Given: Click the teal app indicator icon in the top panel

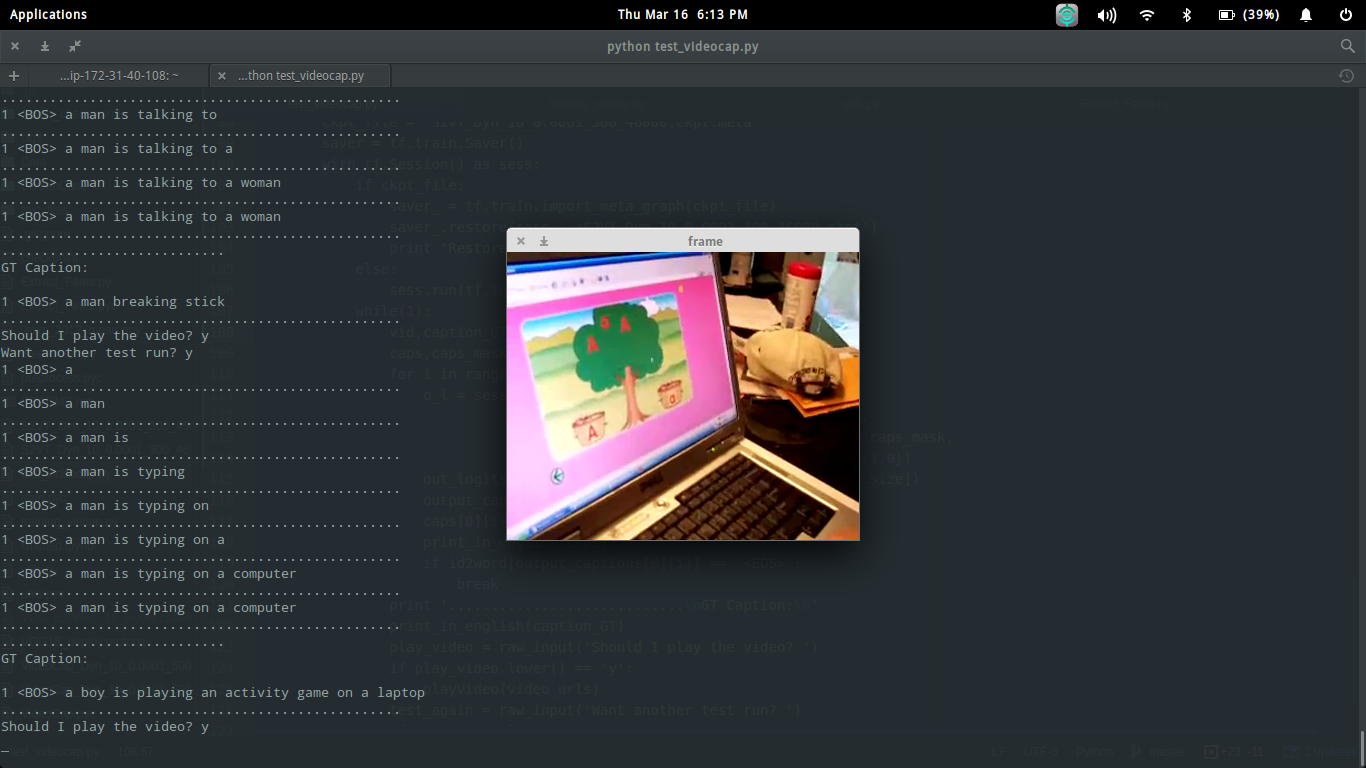Looking at the screenshot, I should pos(1067,15).
